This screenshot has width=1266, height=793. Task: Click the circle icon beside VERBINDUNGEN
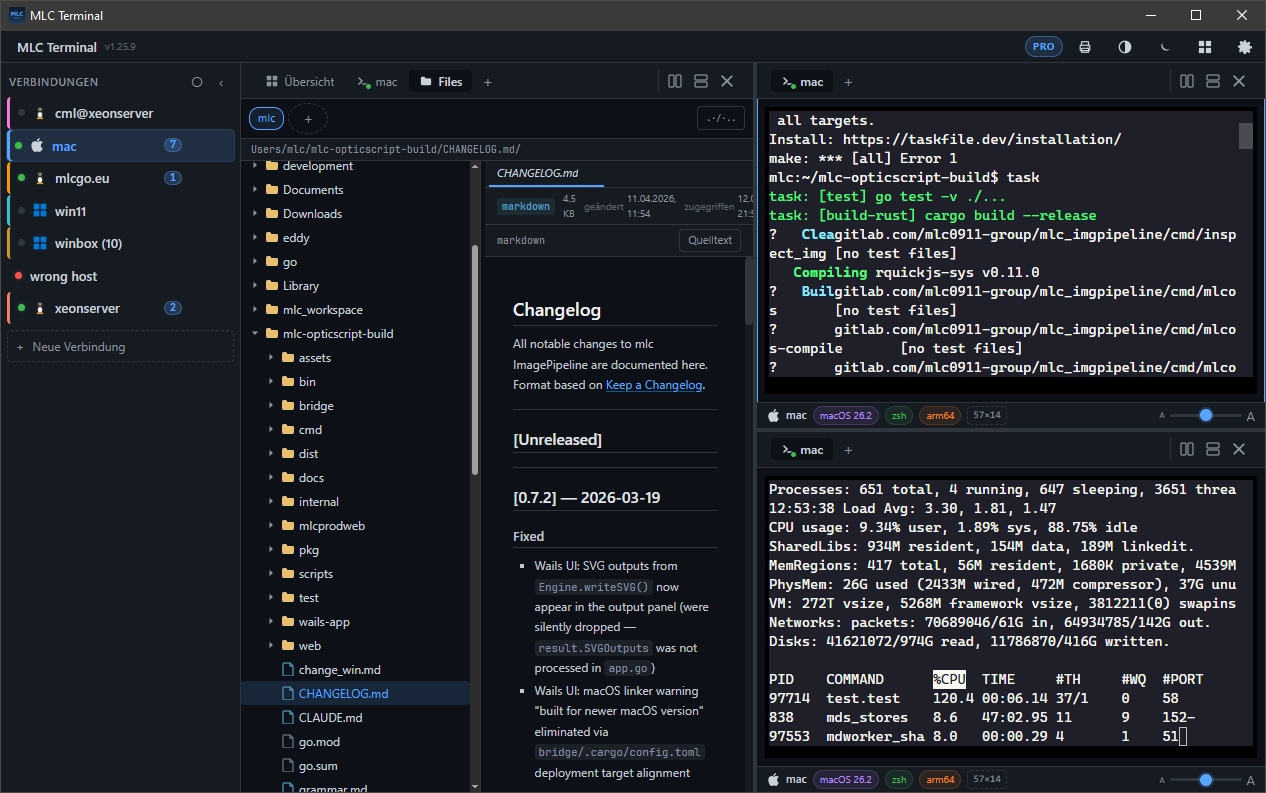point(197,82)
